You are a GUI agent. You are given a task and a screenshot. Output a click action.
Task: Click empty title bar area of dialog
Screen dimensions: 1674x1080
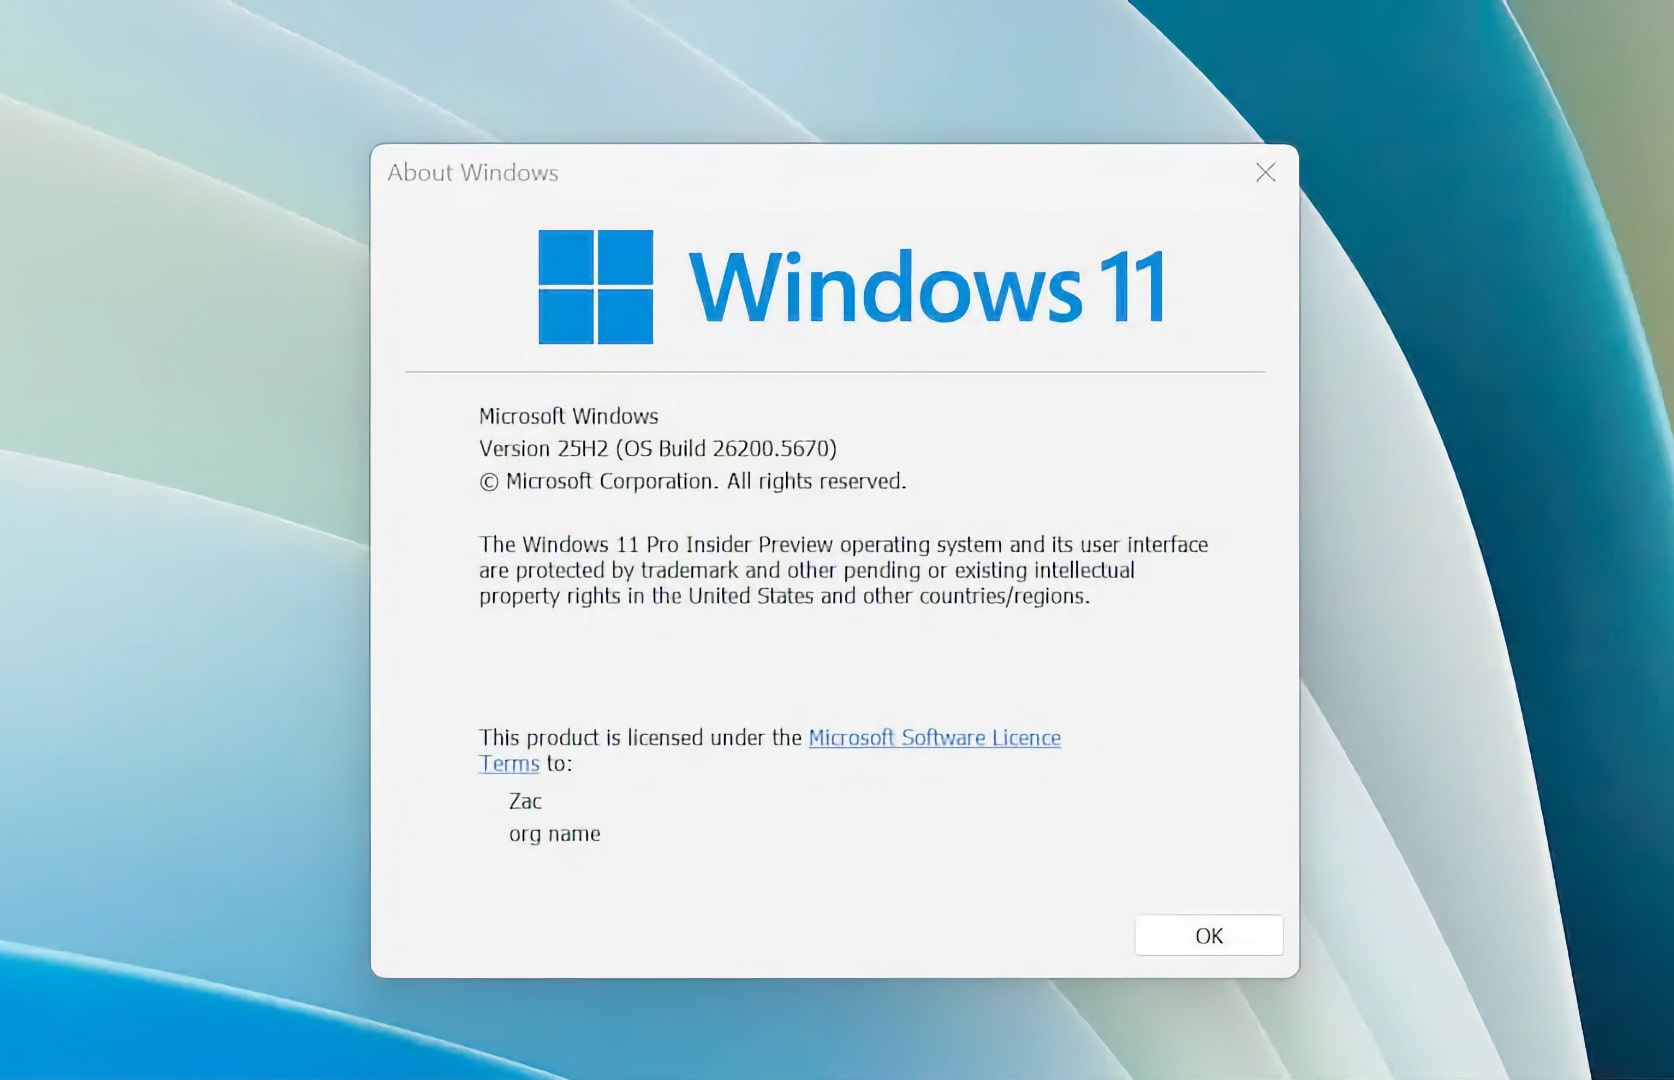click(x=900, y=173)
